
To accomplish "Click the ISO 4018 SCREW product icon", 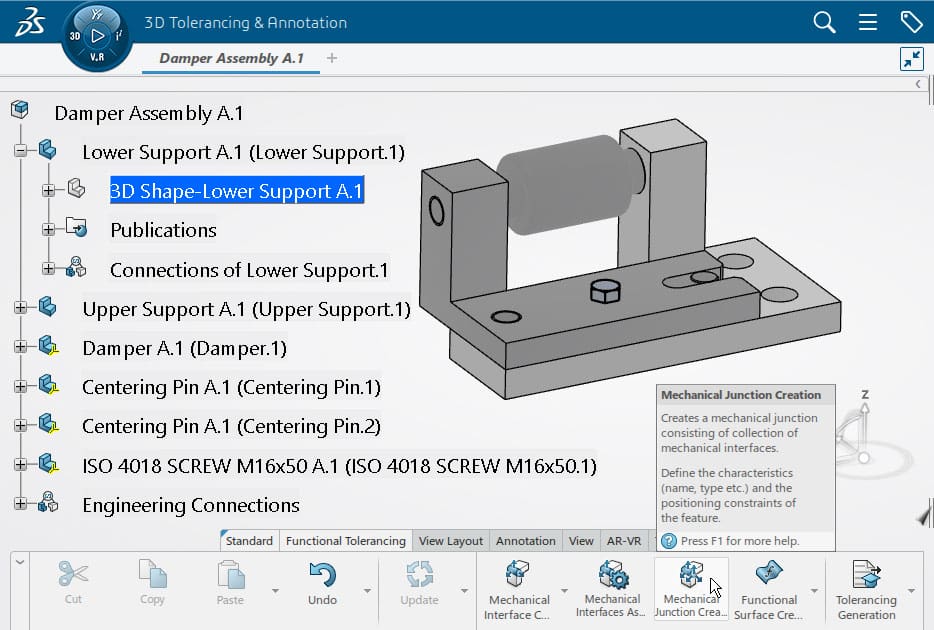I will tap(48, 463).
